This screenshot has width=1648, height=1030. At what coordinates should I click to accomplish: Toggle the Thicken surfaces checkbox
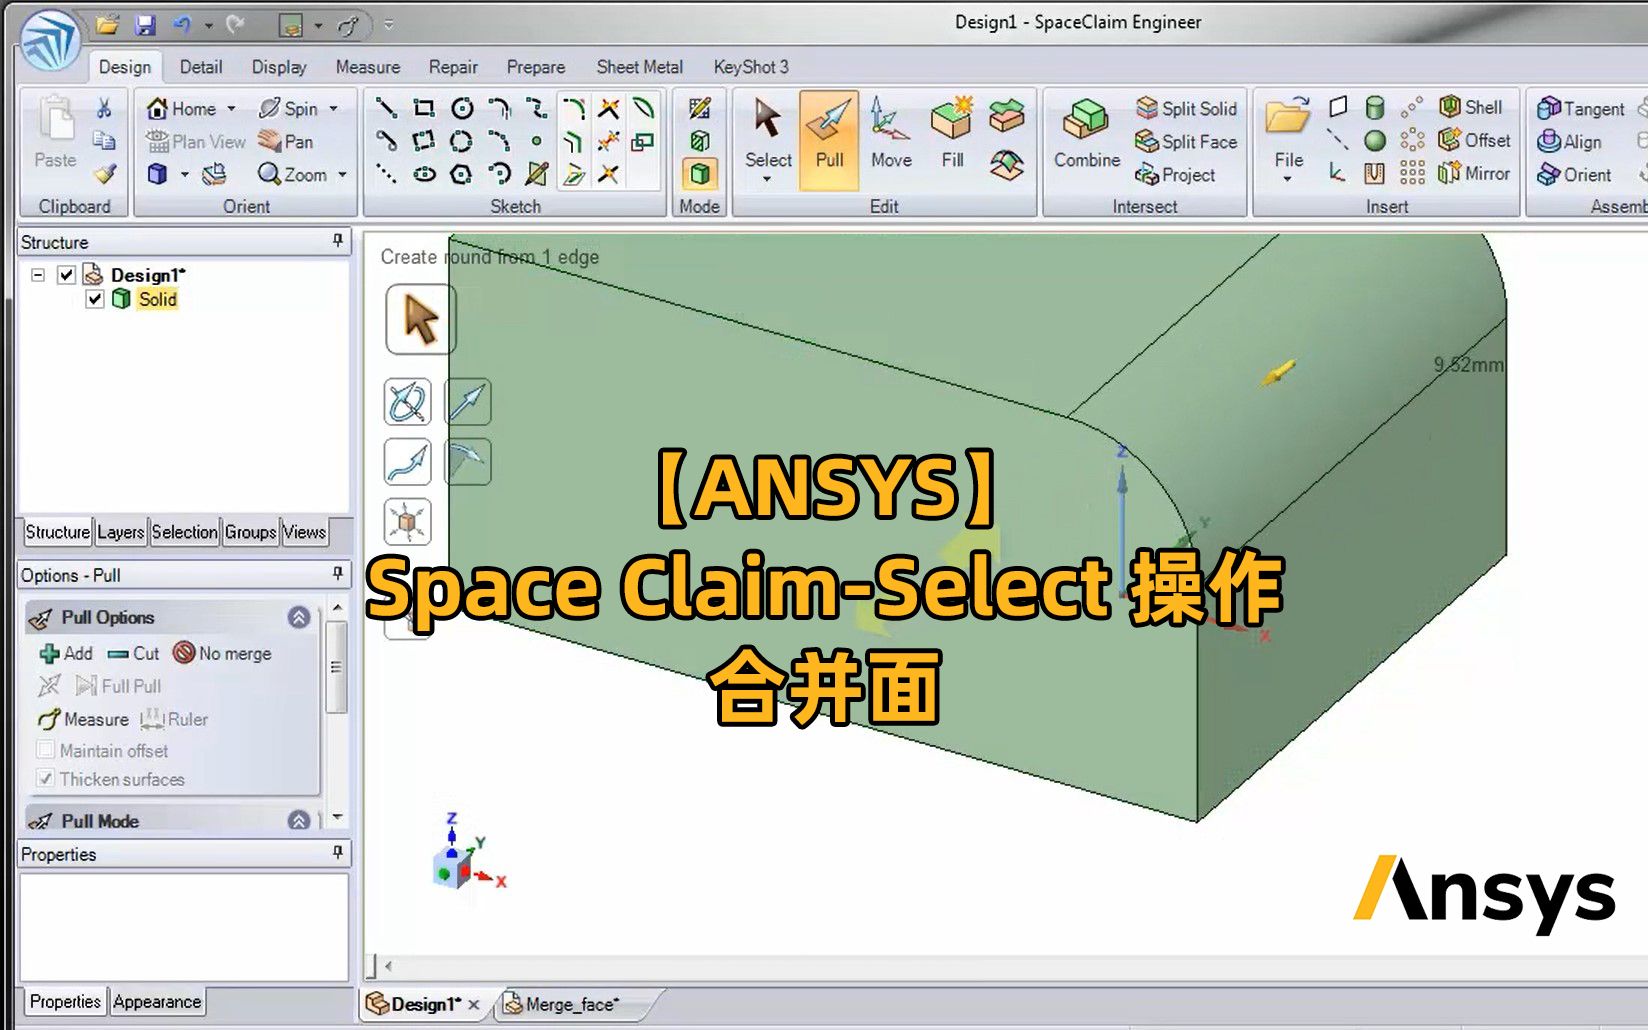click(x=45, y=779)
